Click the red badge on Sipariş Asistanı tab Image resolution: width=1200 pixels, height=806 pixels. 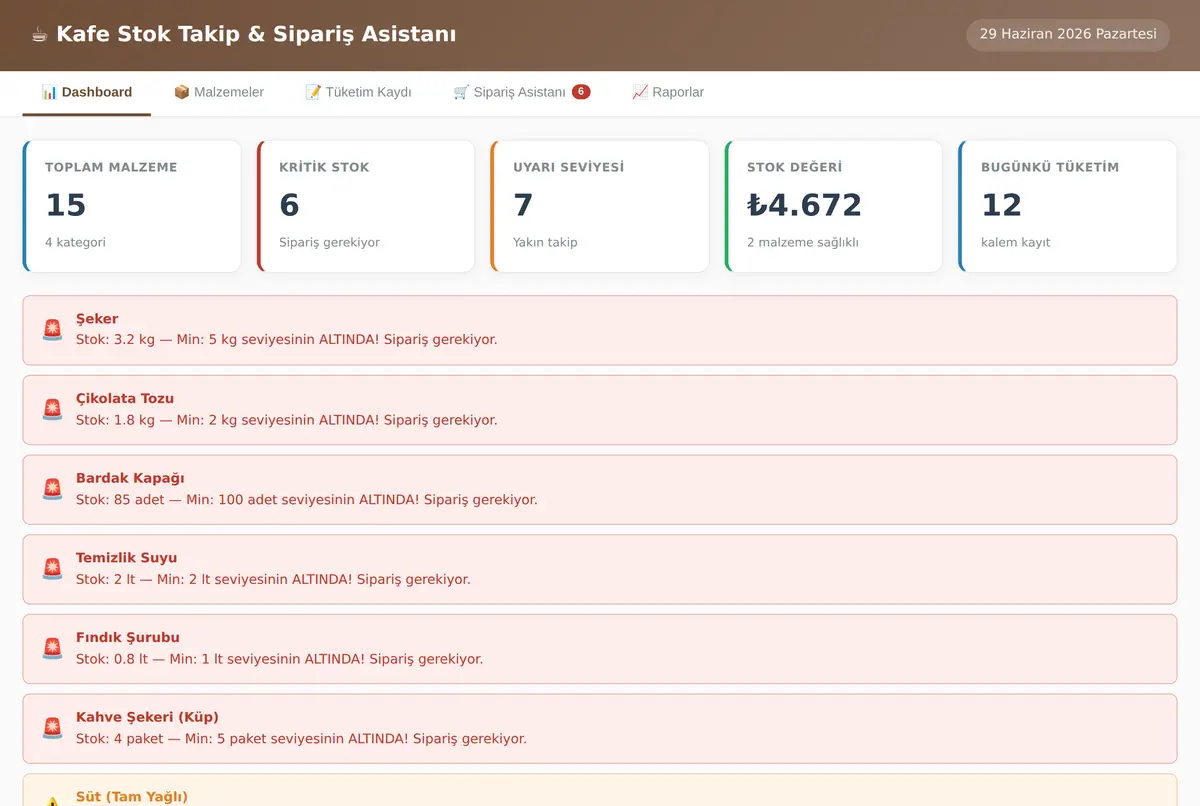581,92
